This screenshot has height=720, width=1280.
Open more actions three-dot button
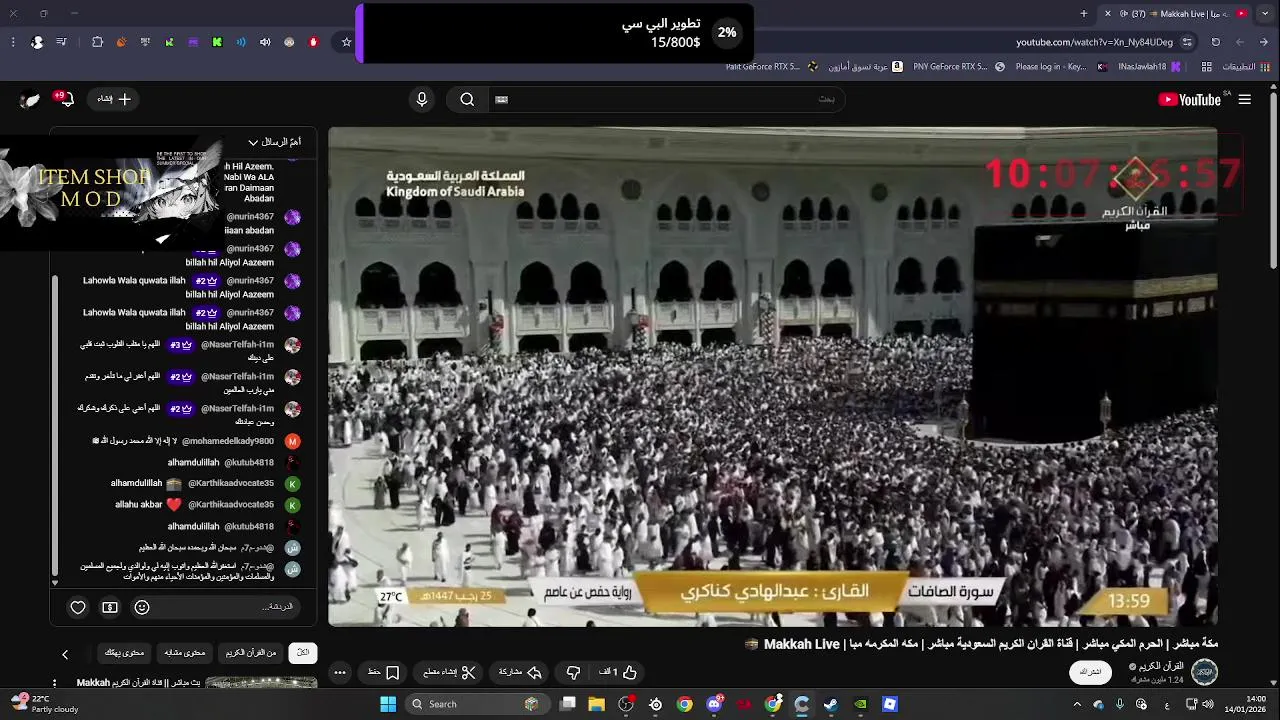(x=340, y=672)
